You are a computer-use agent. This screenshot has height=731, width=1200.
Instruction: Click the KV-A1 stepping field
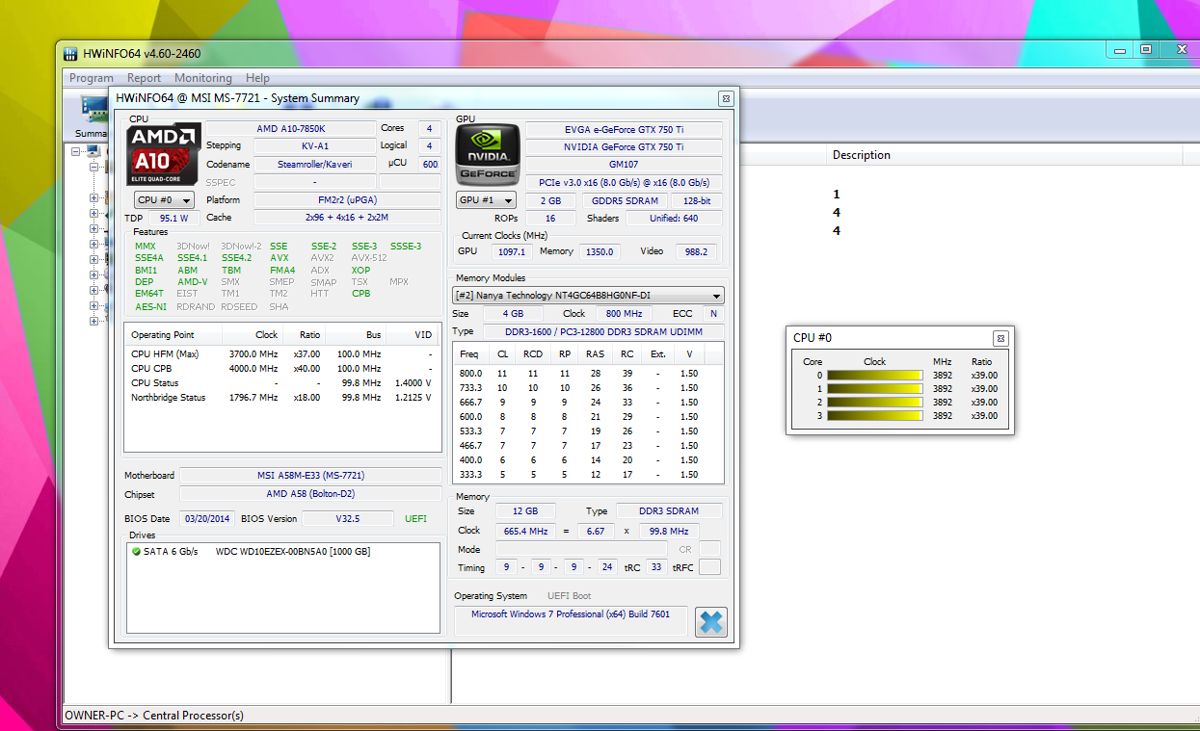click(315, 146)
